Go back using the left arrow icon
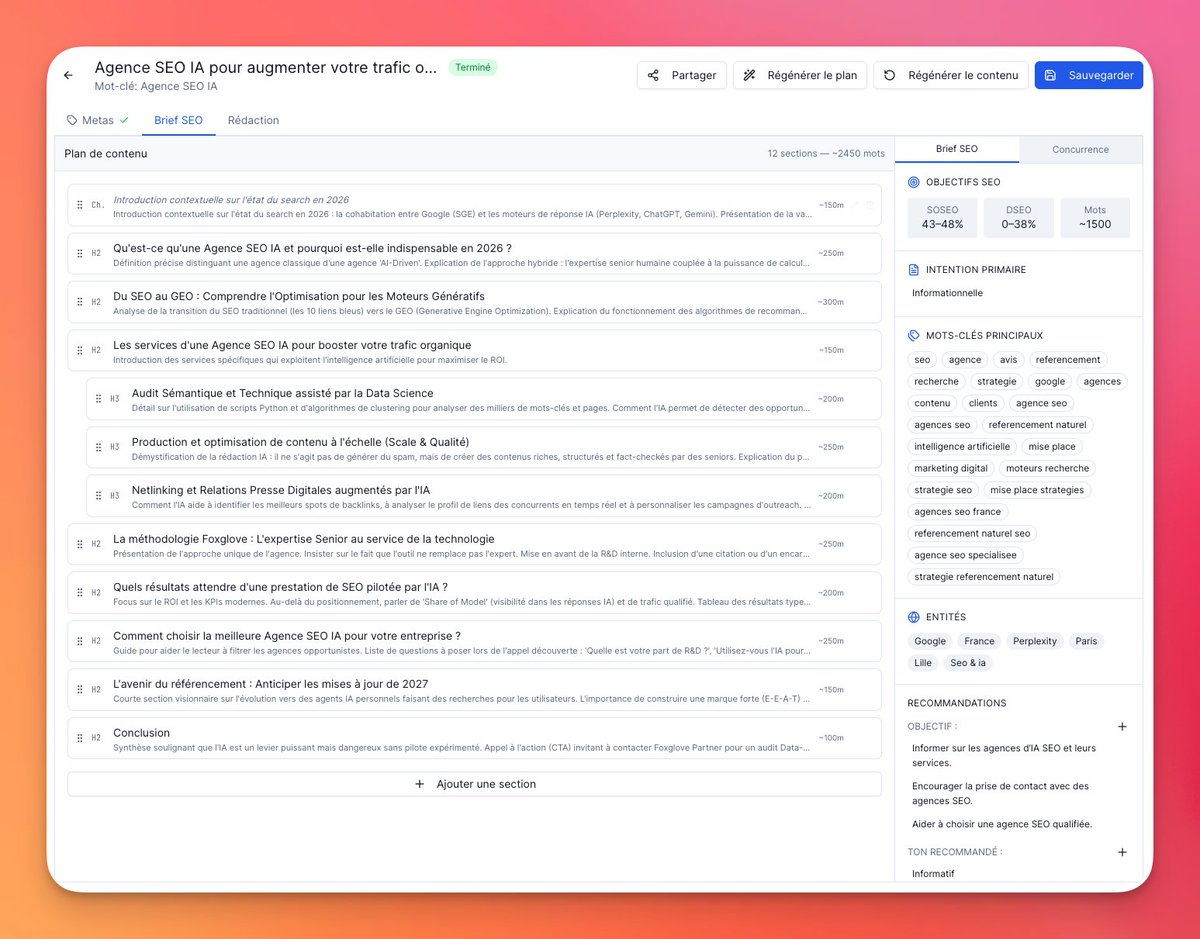Image resolution: width=1200 pixels, height=939 pixels. coord(68,75)
